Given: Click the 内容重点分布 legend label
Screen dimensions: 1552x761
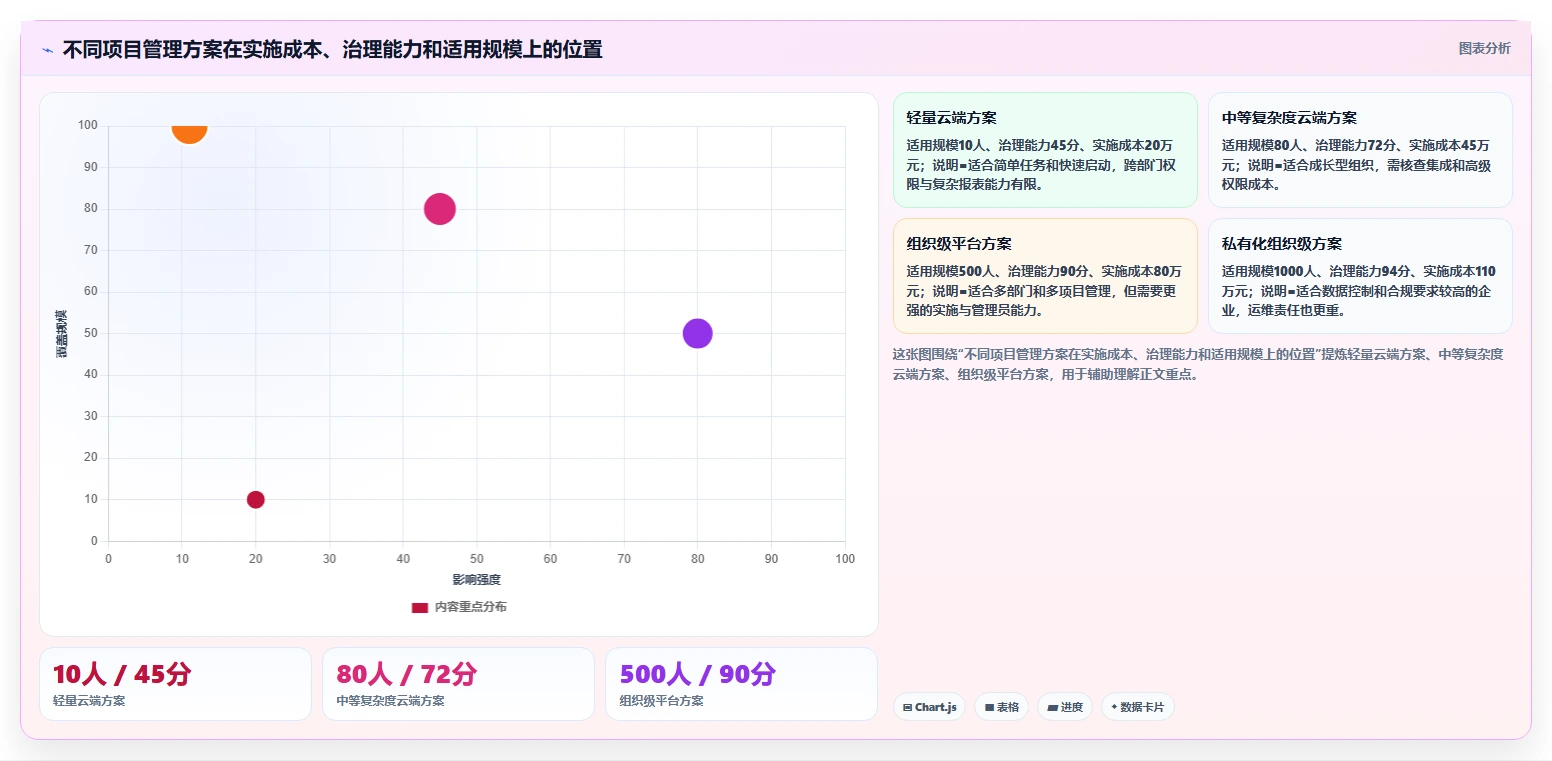Looking at the screenshot, I should 470,607.
